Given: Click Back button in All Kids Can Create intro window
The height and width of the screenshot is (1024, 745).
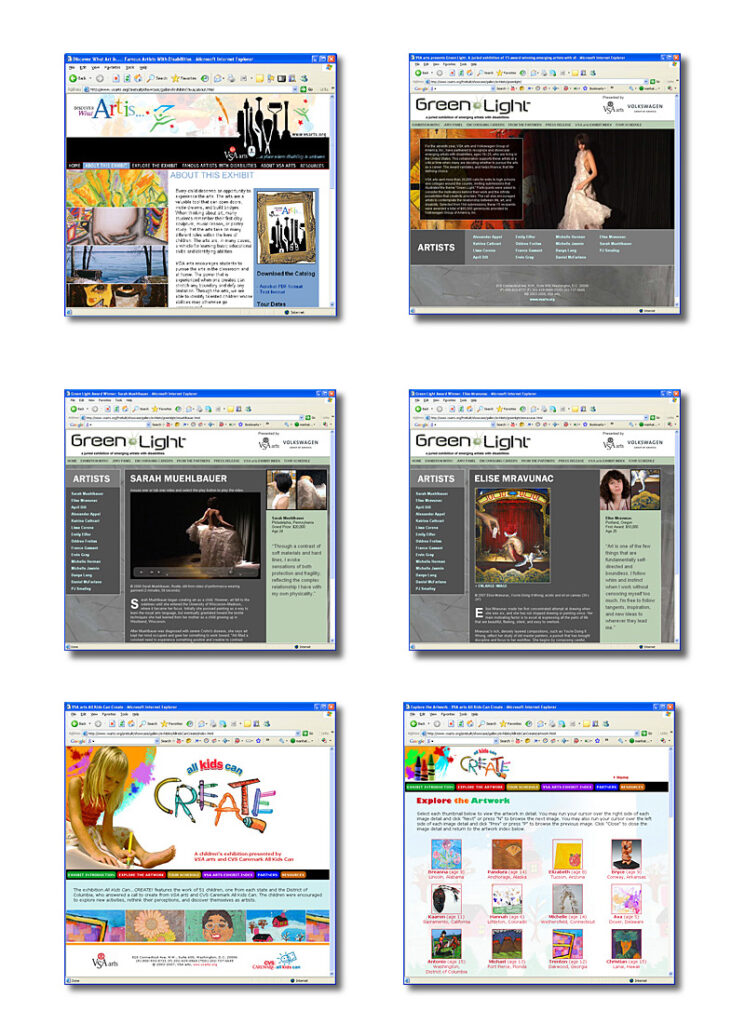Looking at the screenshot, I should click(78, 724).
